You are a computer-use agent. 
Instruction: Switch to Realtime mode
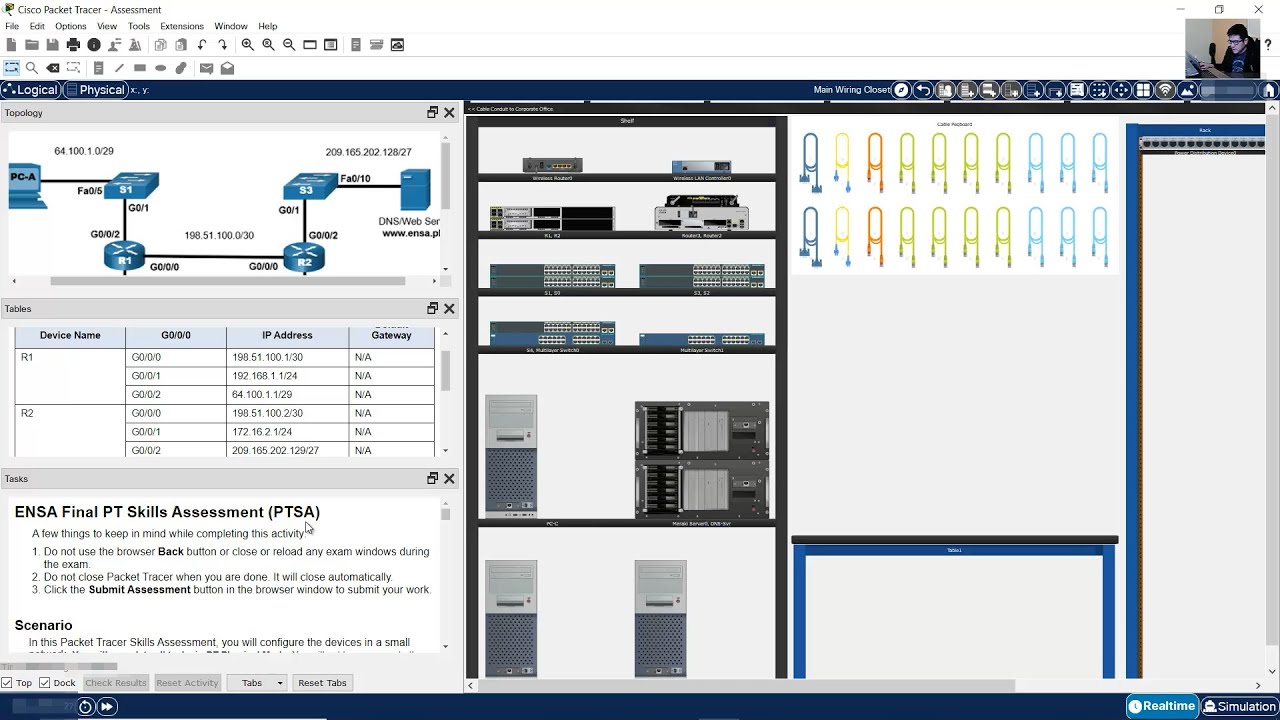click(1162, 706)
